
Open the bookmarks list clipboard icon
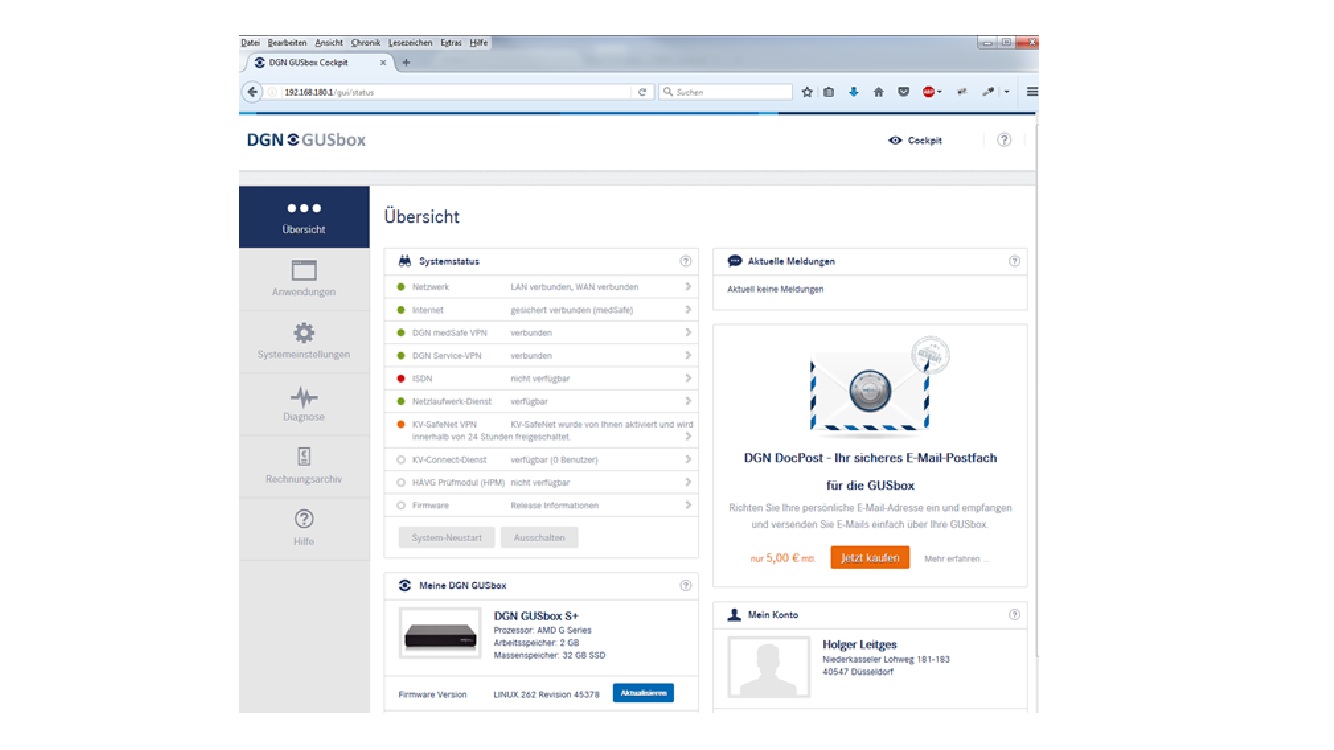click(829, 92)
